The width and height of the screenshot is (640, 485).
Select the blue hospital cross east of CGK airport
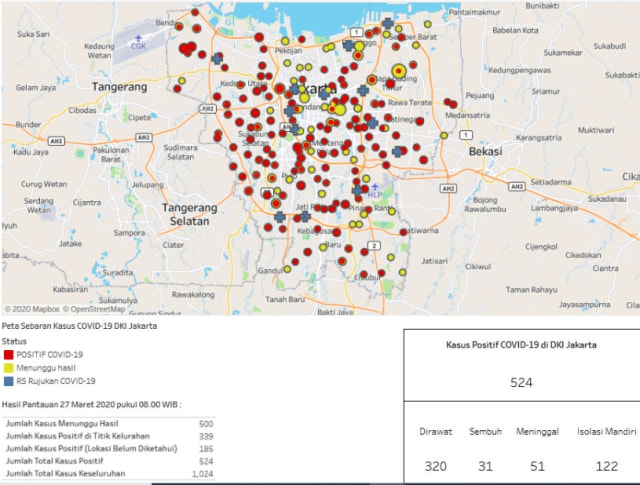(x=218, y=58)
